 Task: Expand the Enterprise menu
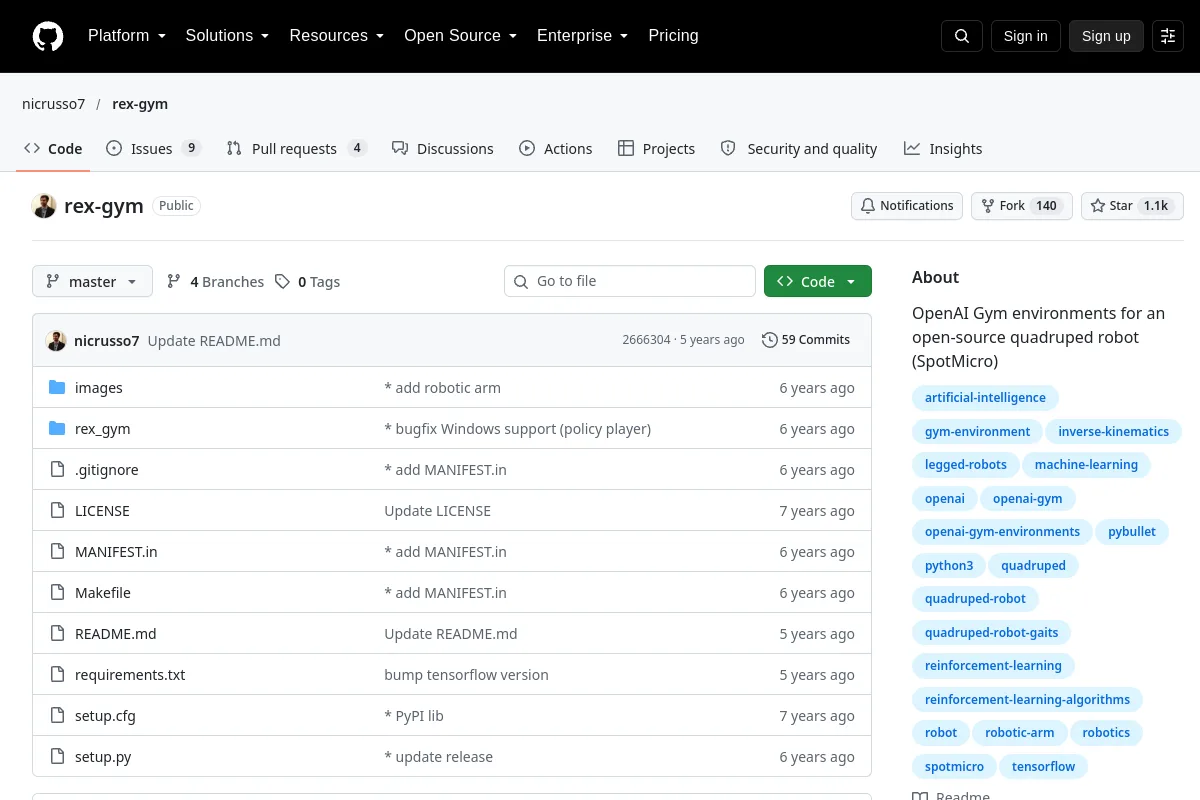[582, 36]
